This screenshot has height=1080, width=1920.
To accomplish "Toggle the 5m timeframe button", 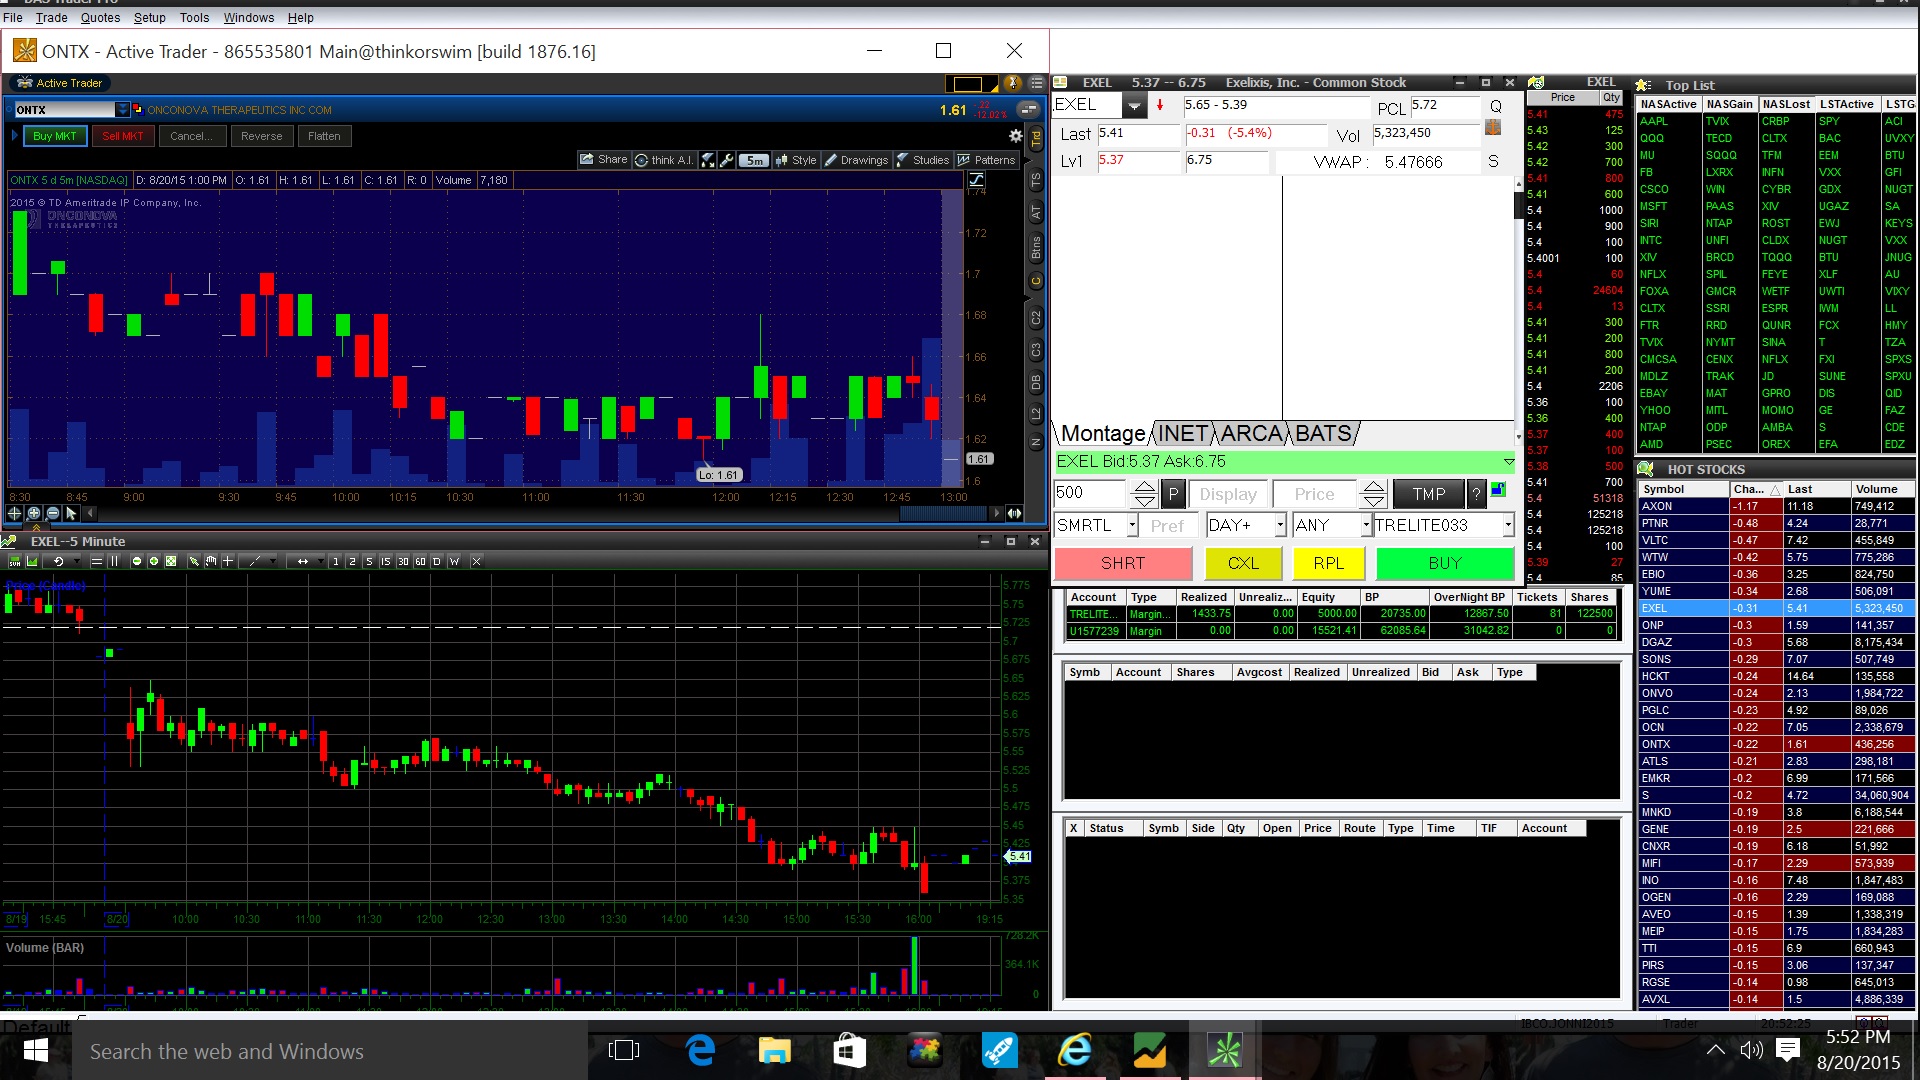I will [754, 160].
